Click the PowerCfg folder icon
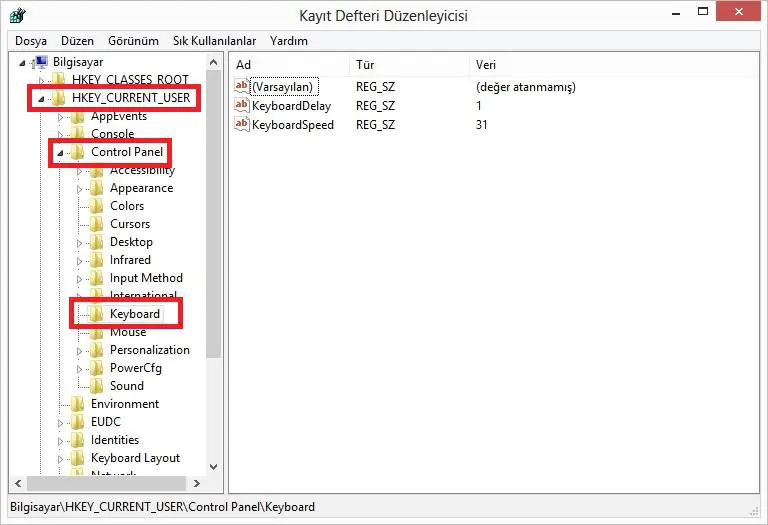768x525 pixels. (x=96, y=368)
